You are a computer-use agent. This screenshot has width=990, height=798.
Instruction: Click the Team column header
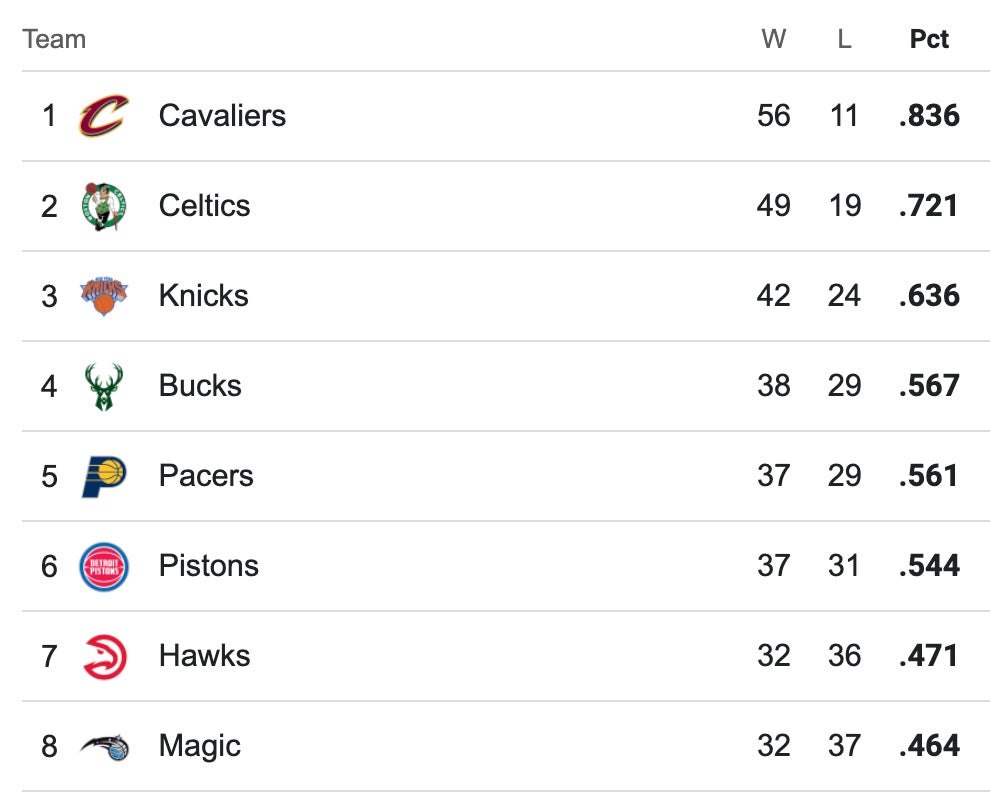tap(54, 40)
